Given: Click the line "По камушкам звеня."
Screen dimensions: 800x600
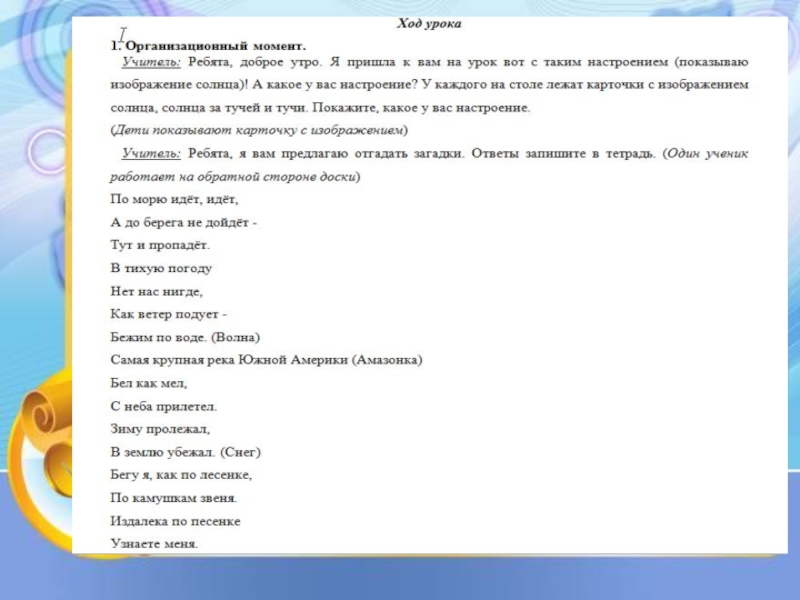Looking at the screenshot, I should tap(174, 498).
